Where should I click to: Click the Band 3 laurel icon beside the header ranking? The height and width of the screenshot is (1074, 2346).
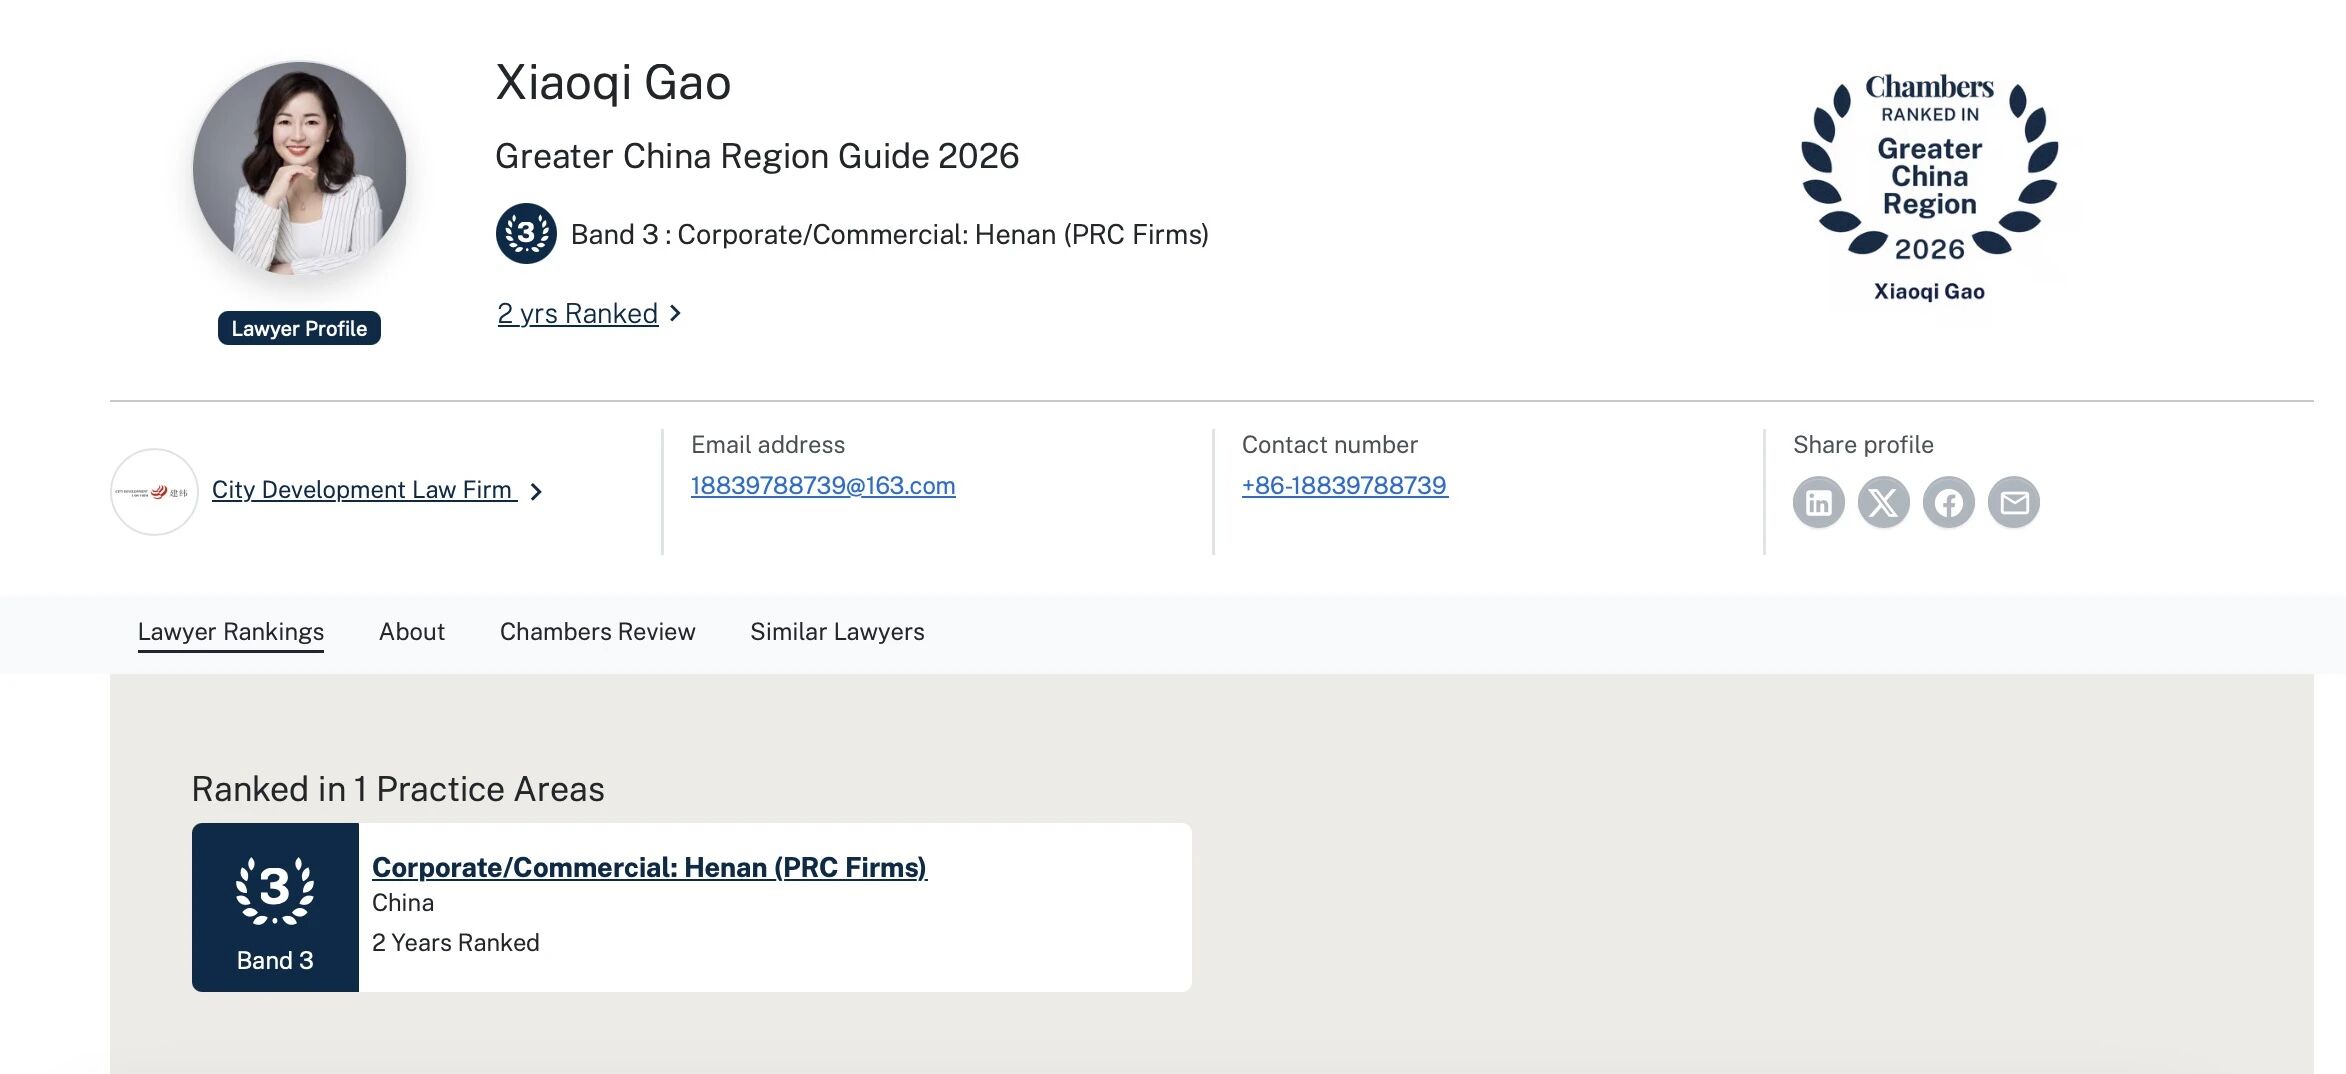point(526,234)
